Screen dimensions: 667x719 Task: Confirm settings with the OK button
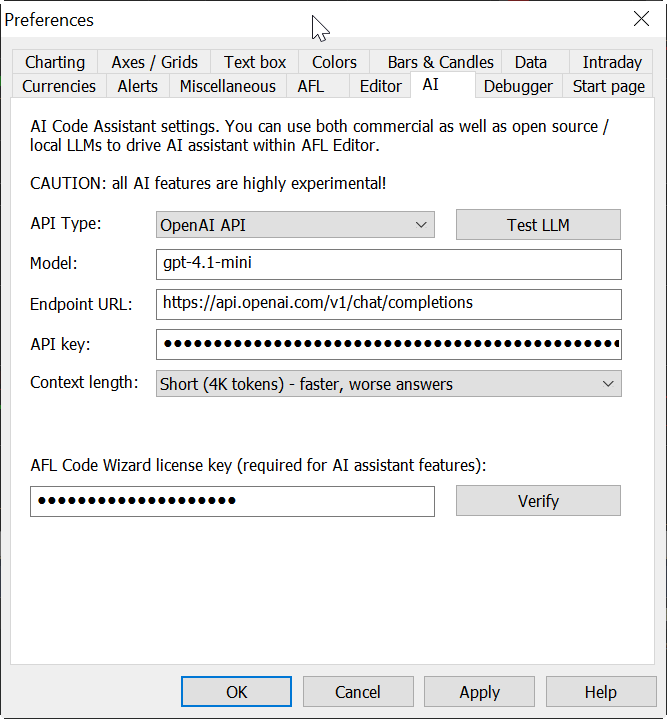[x=236, y=692]
